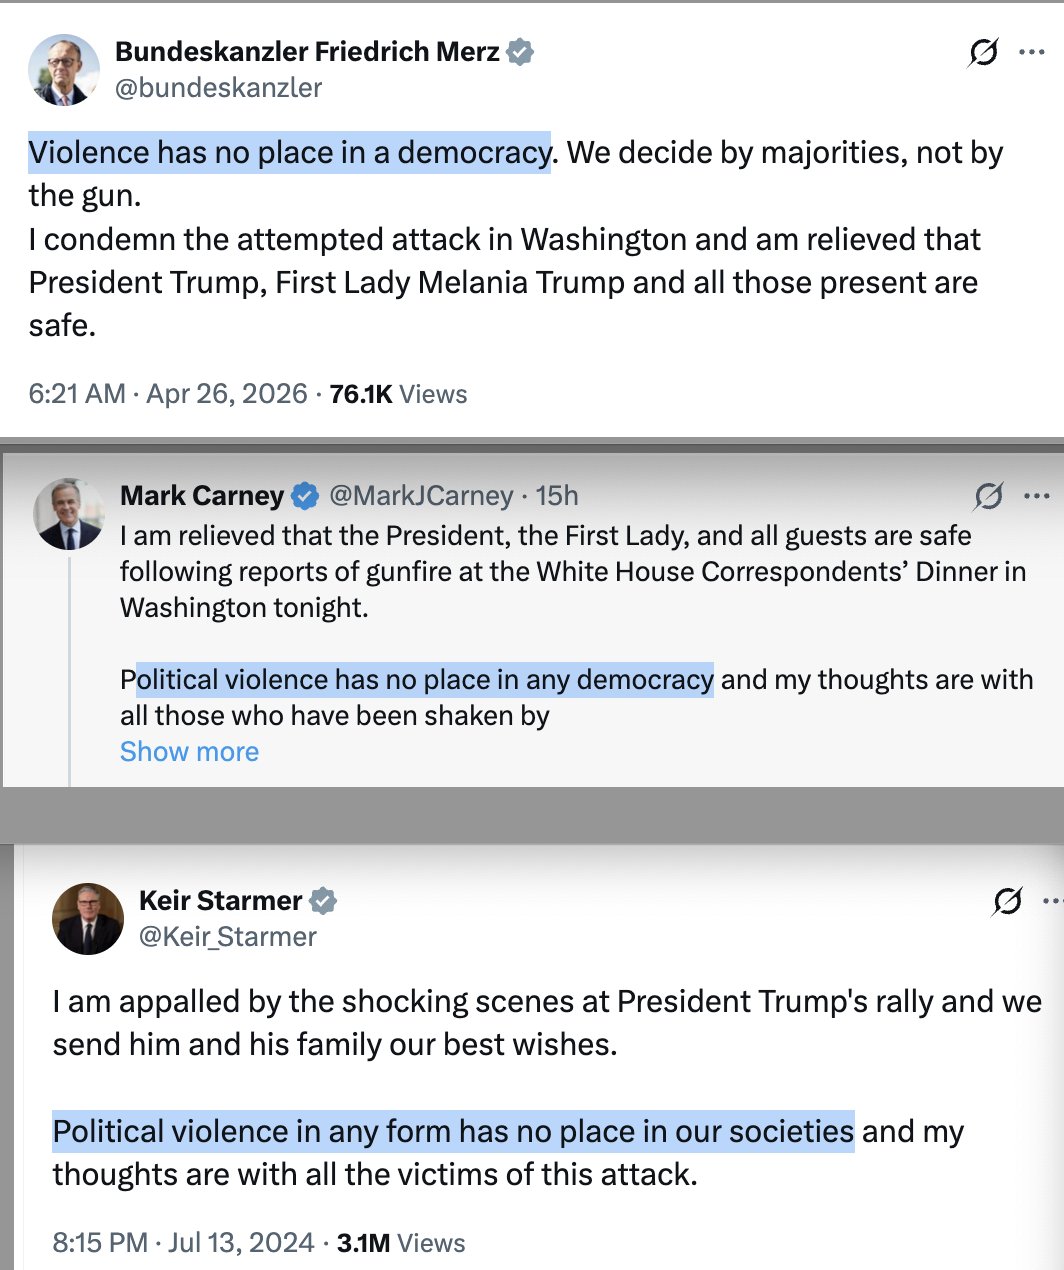This screenshot has height=1270, width=1064.
Task: Click the 6:21 AM Apr 26, 2026 timestamp
Action: tap(168, 394)
